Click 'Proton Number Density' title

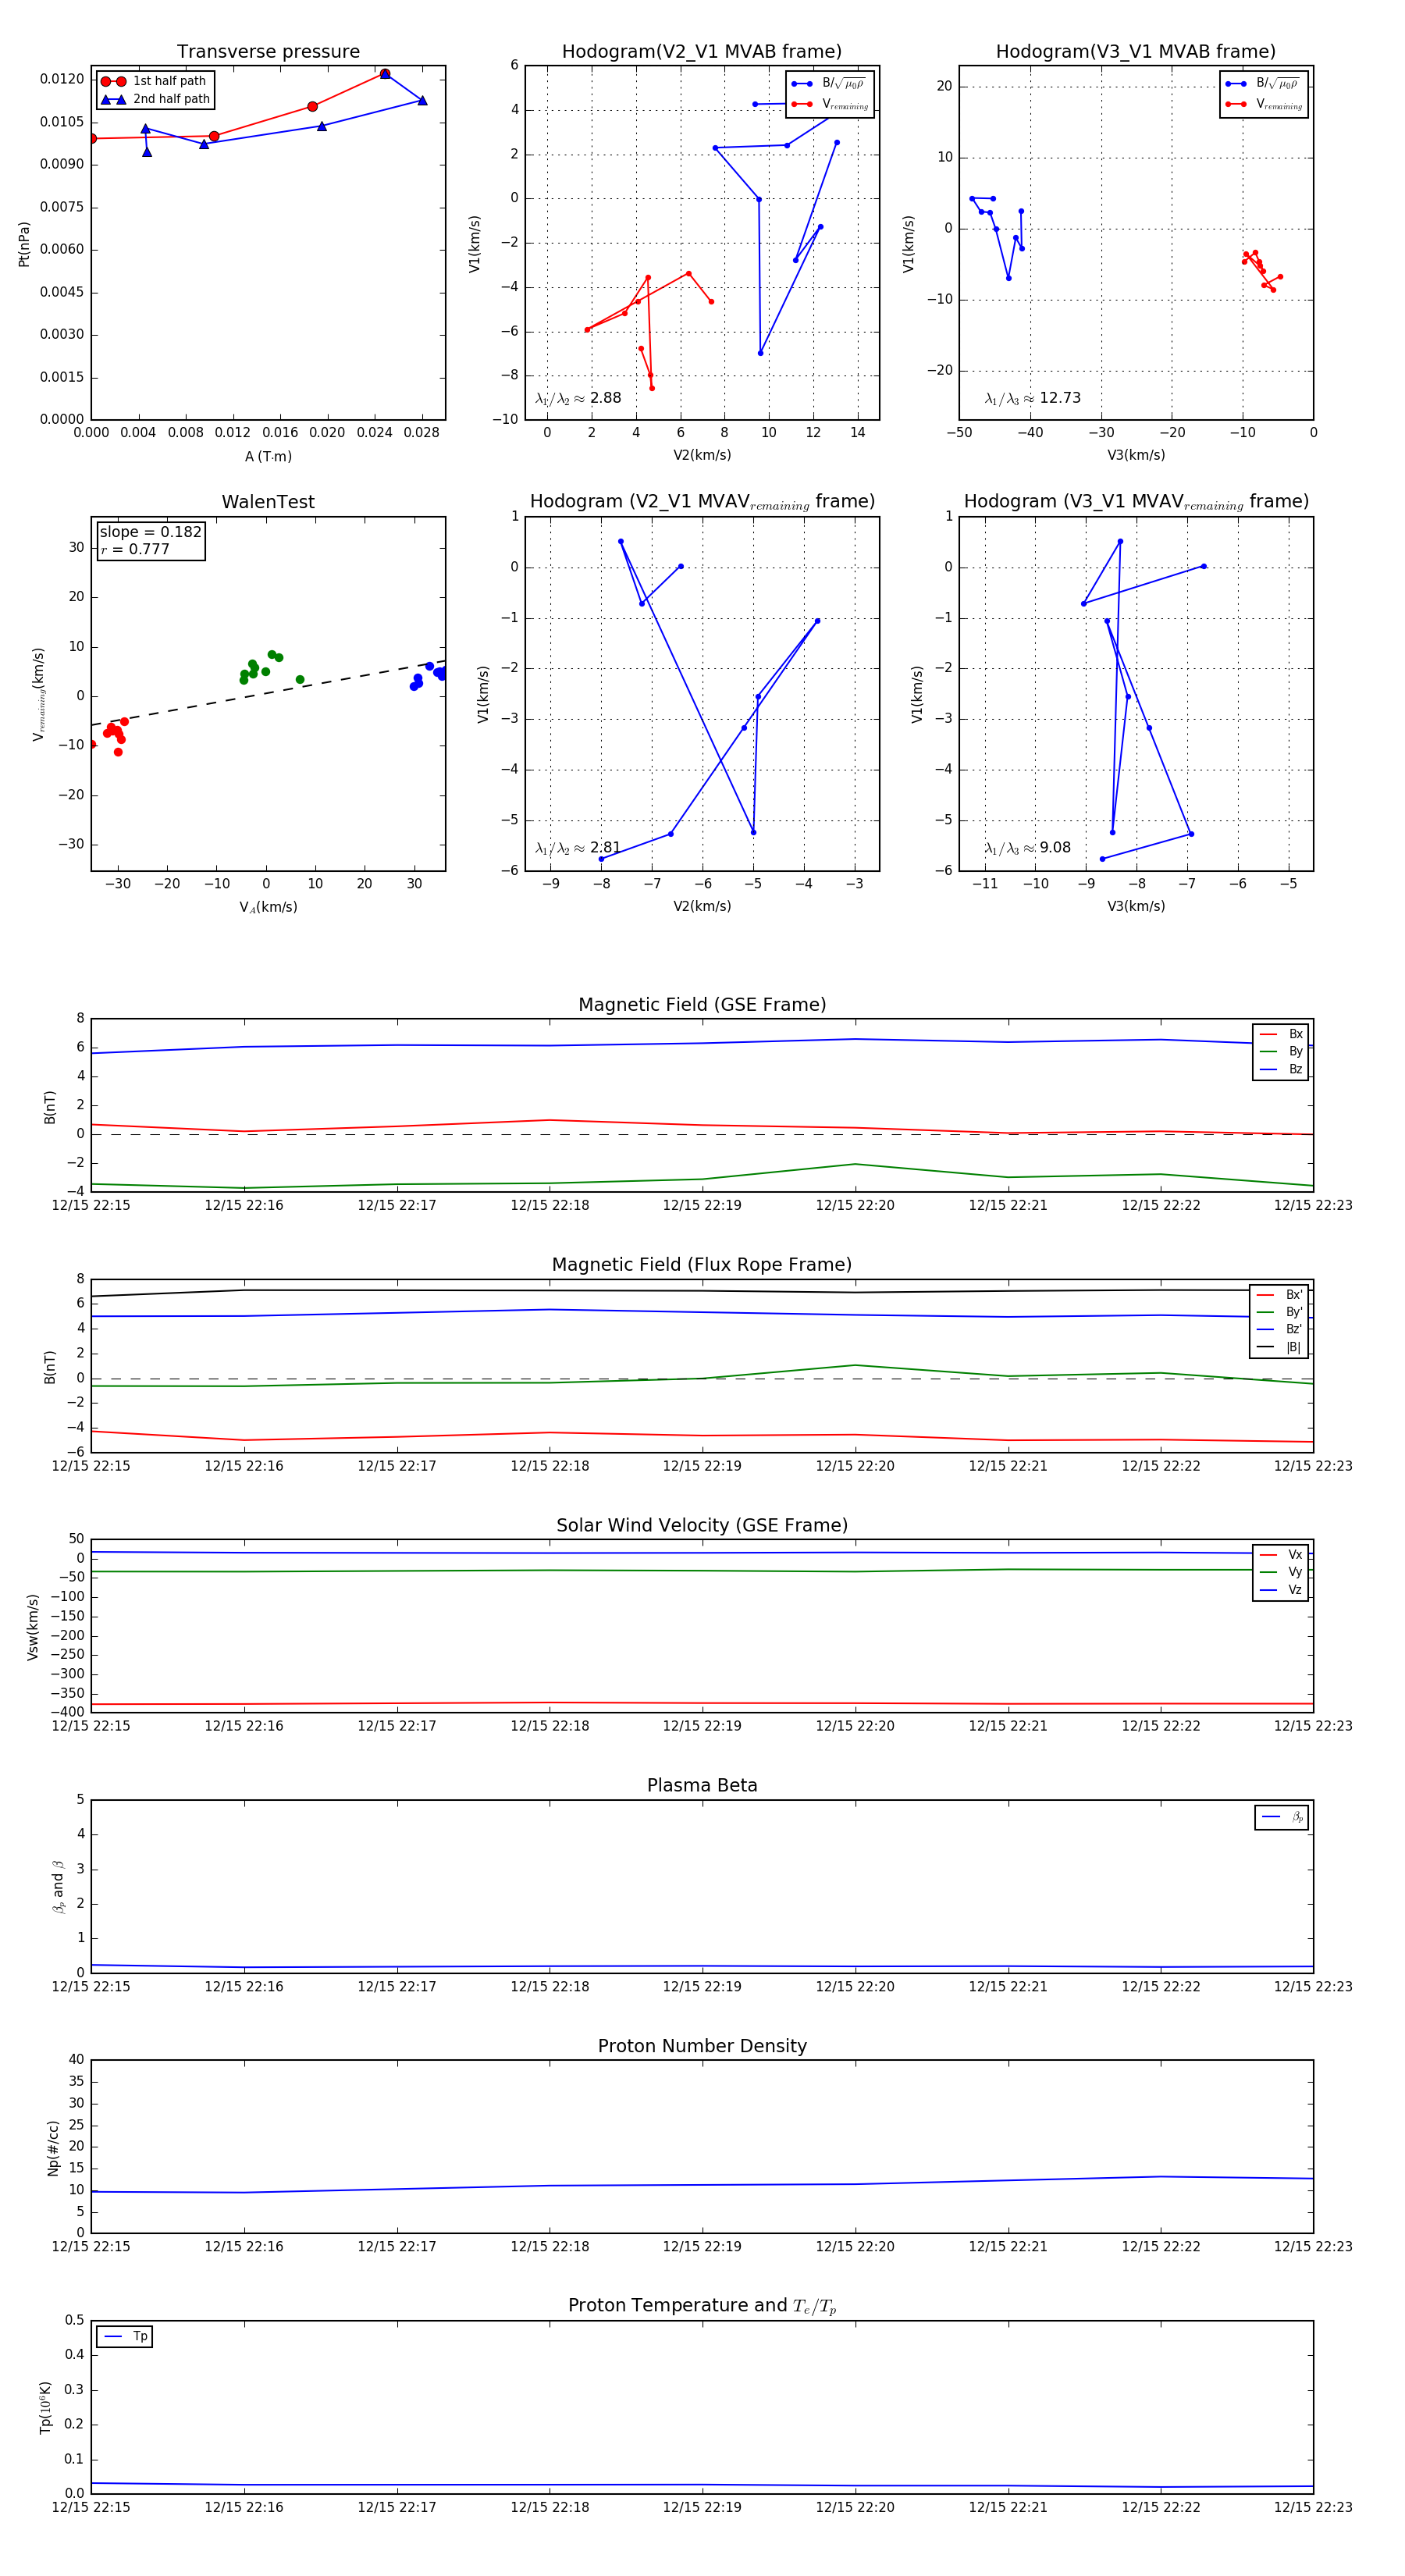coord(702,2046)
